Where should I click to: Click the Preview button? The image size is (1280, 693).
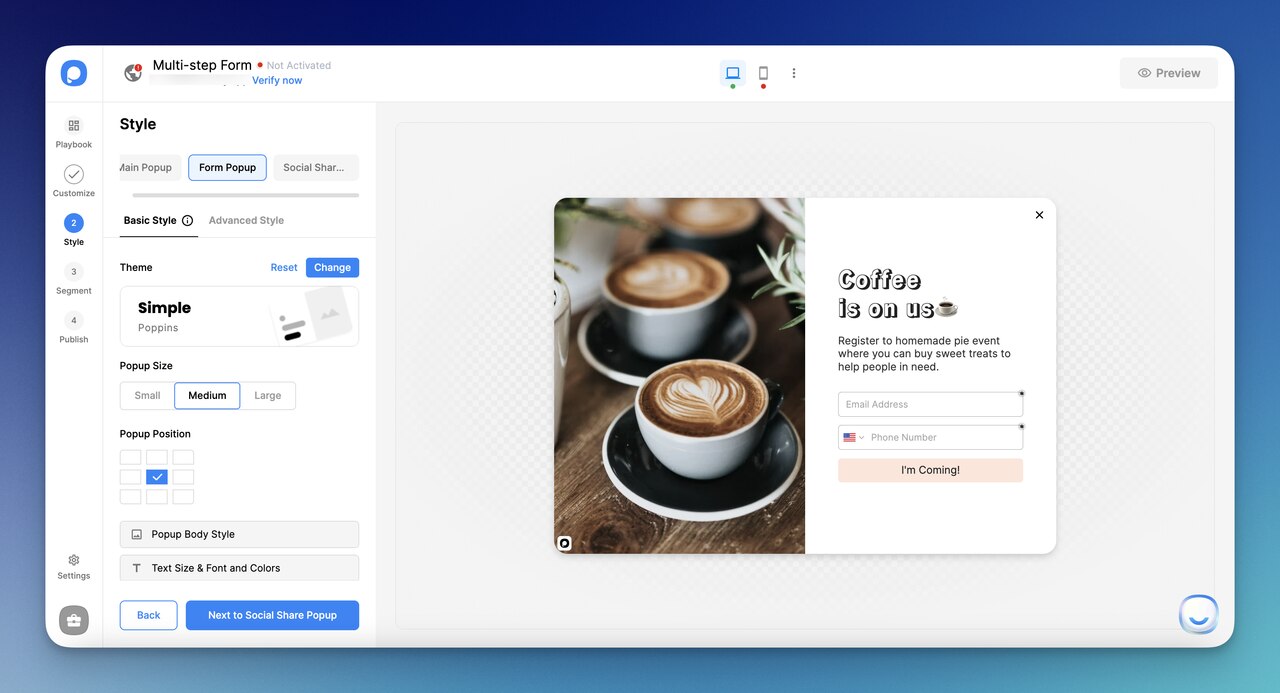point(1169,73)
